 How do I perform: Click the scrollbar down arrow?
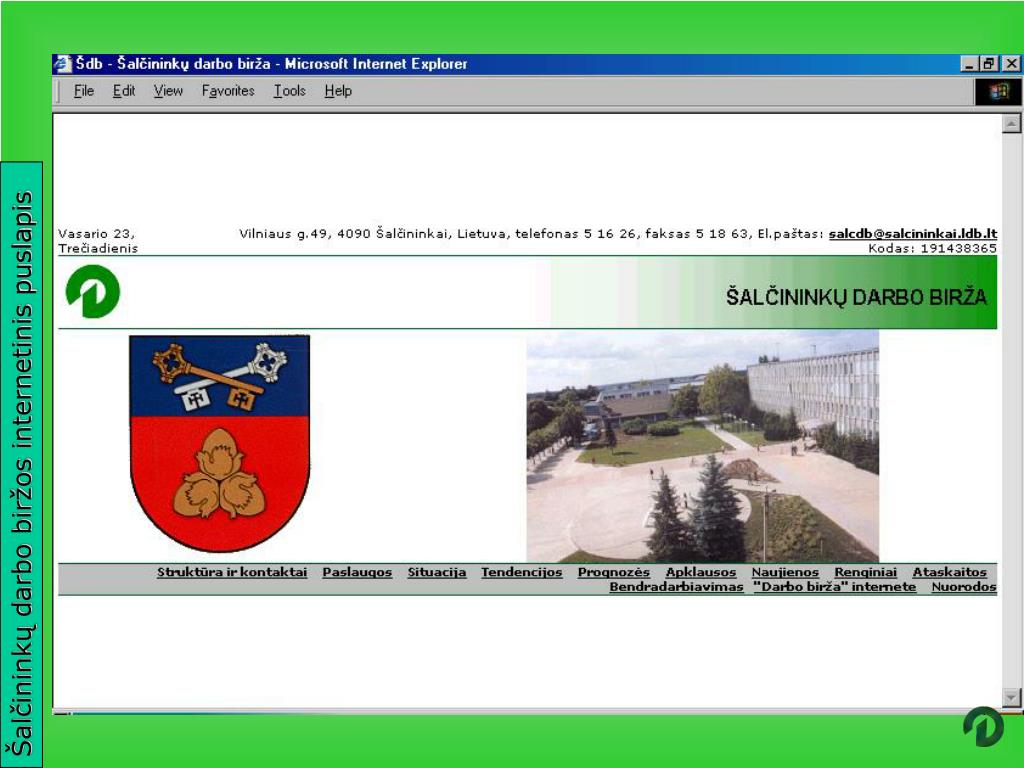[x=1011, y=697]
